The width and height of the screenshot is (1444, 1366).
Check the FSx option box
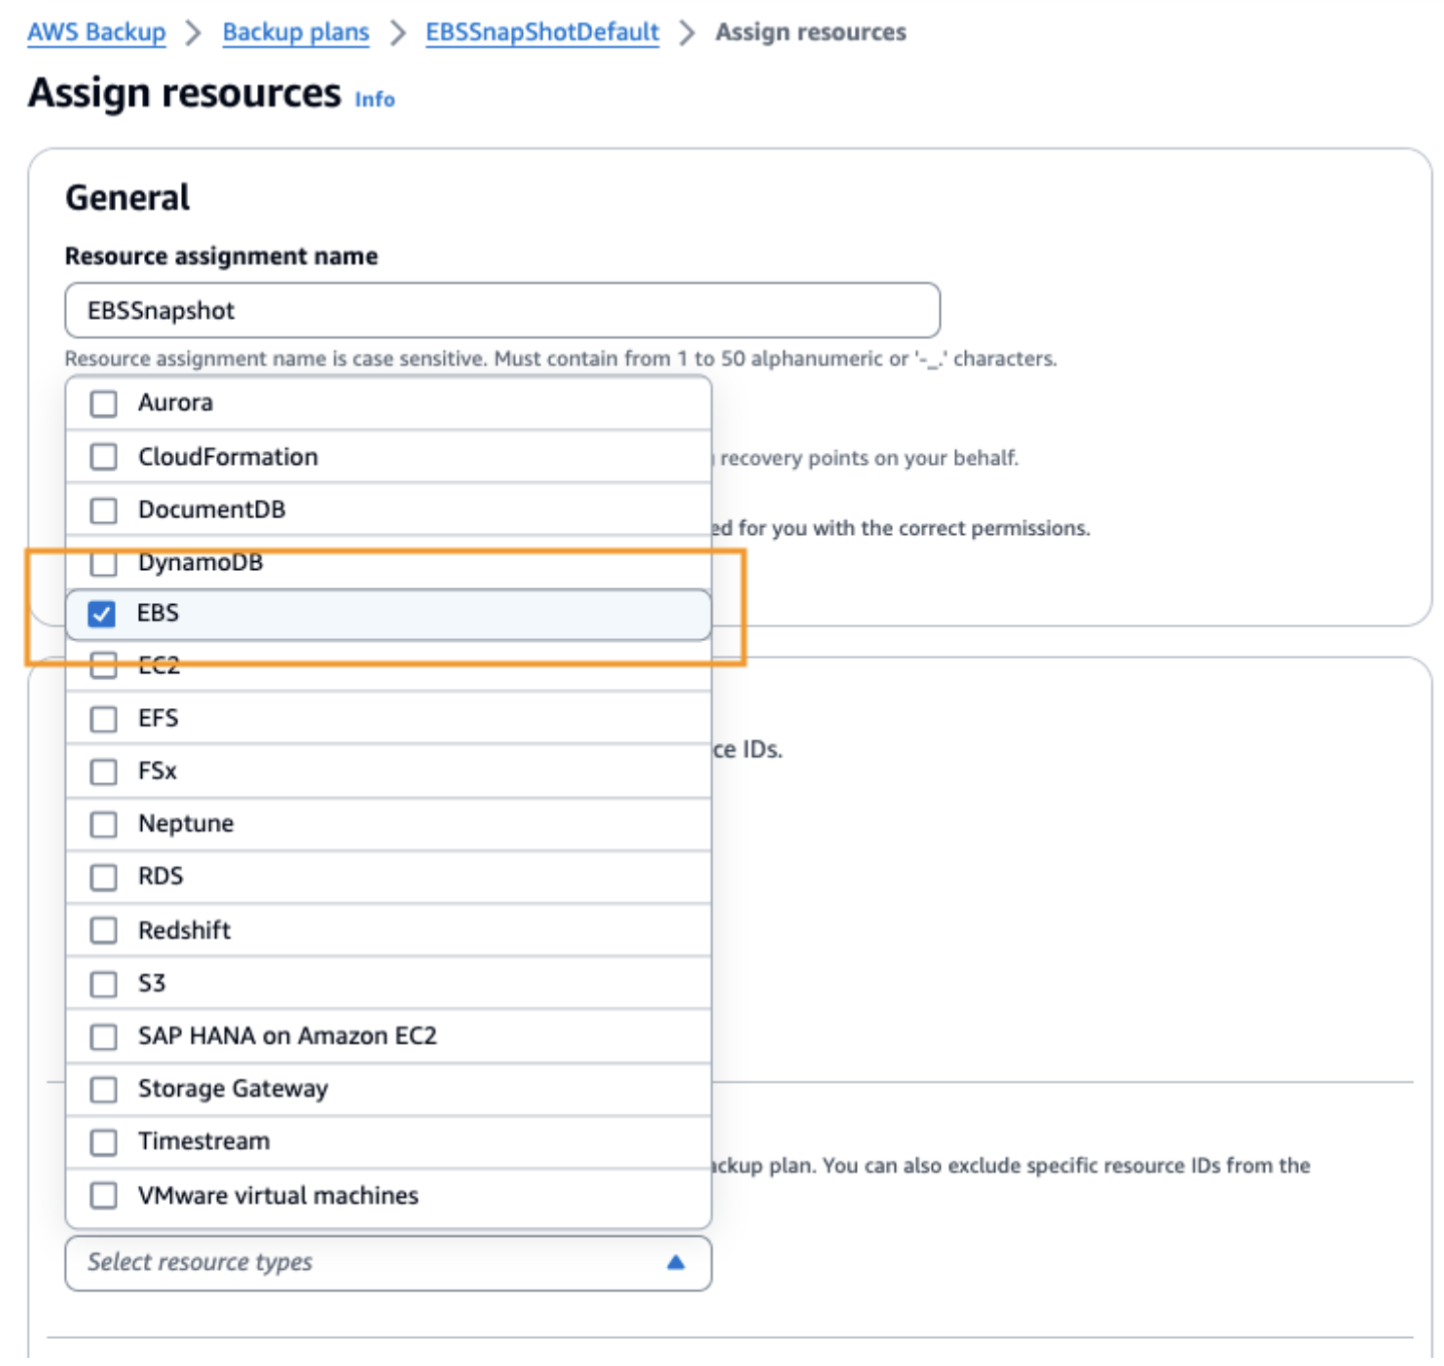[104, 772]
